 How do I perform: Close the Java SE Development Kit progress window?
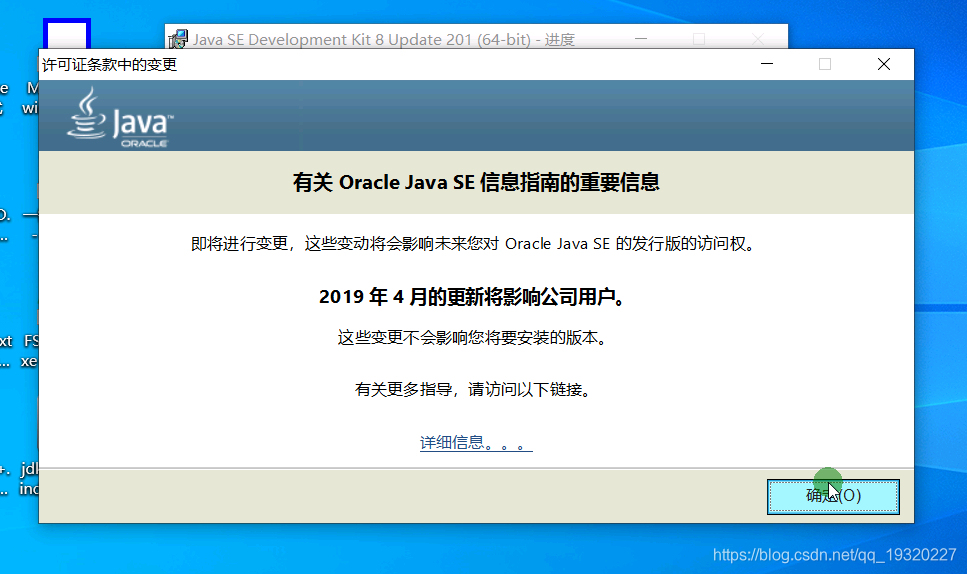click(x=757, y=39)
